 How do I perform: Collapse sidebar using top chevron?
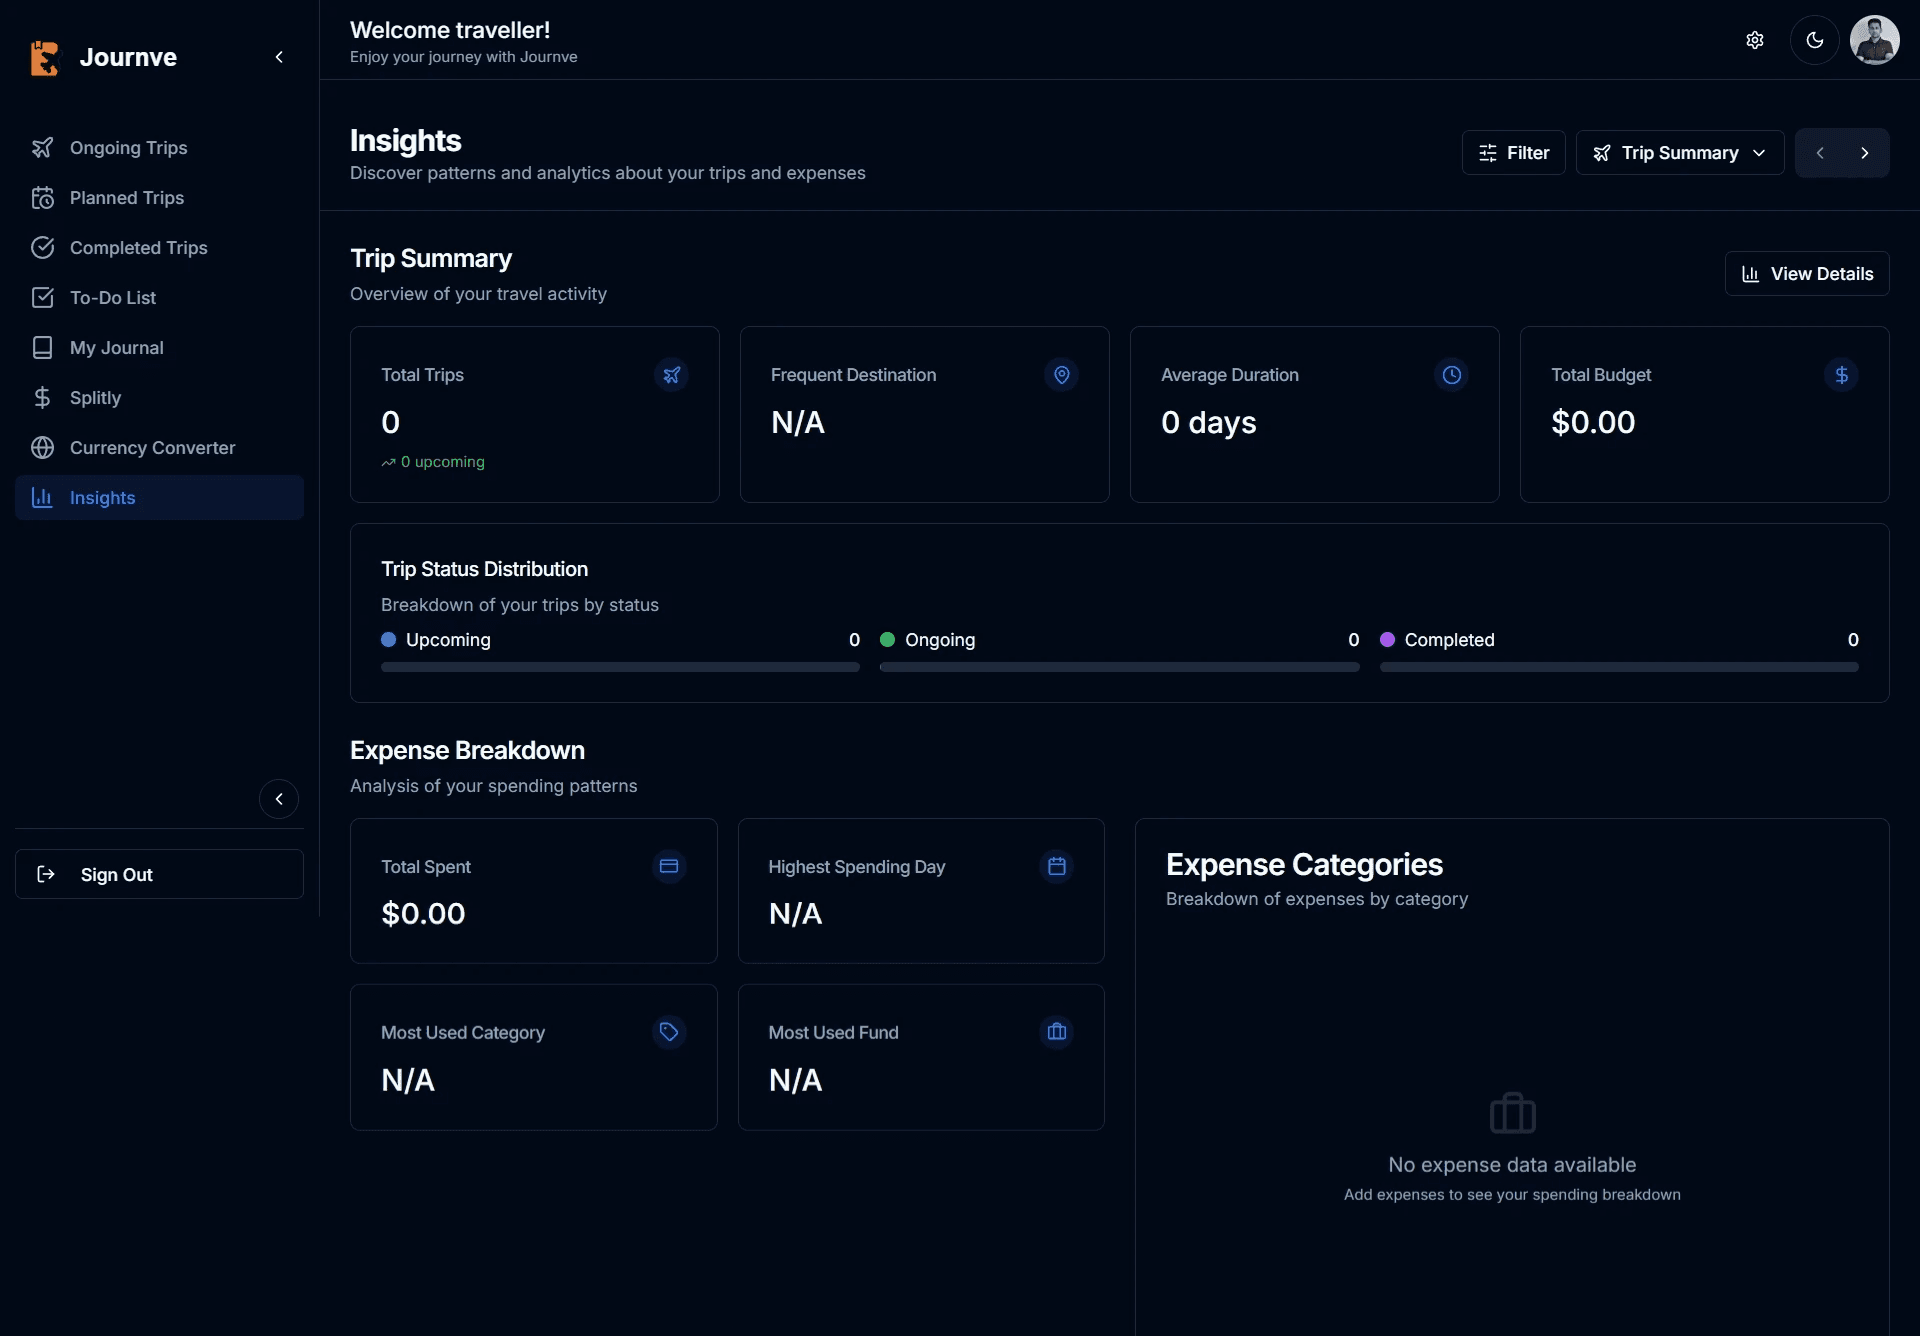coord(279,57)
